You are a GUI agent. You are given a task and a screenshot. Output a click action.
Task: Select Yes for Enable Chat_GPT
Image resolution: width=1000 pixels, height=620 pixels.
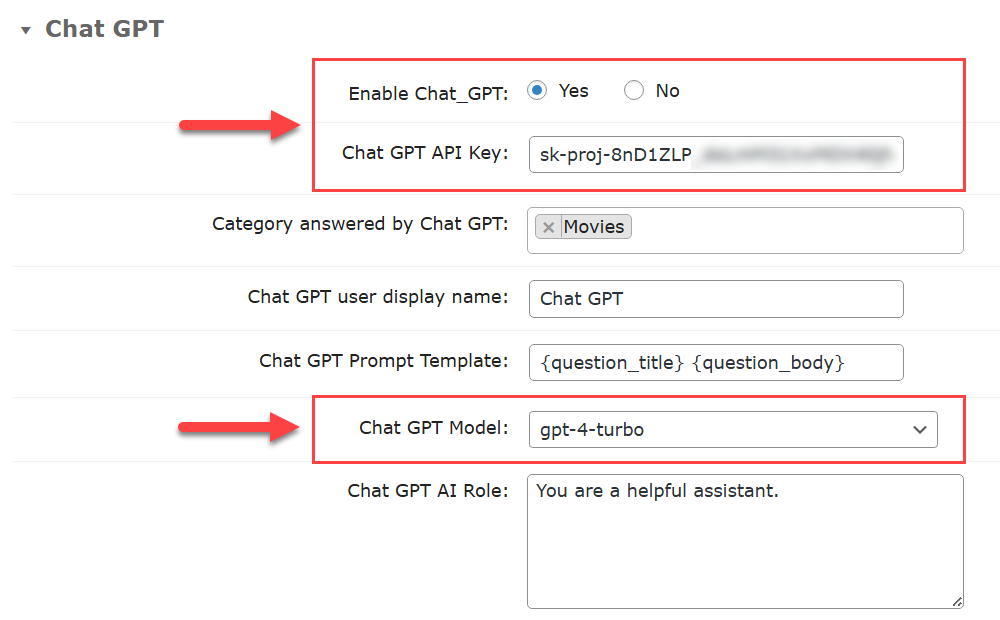[x=537, y=91]
